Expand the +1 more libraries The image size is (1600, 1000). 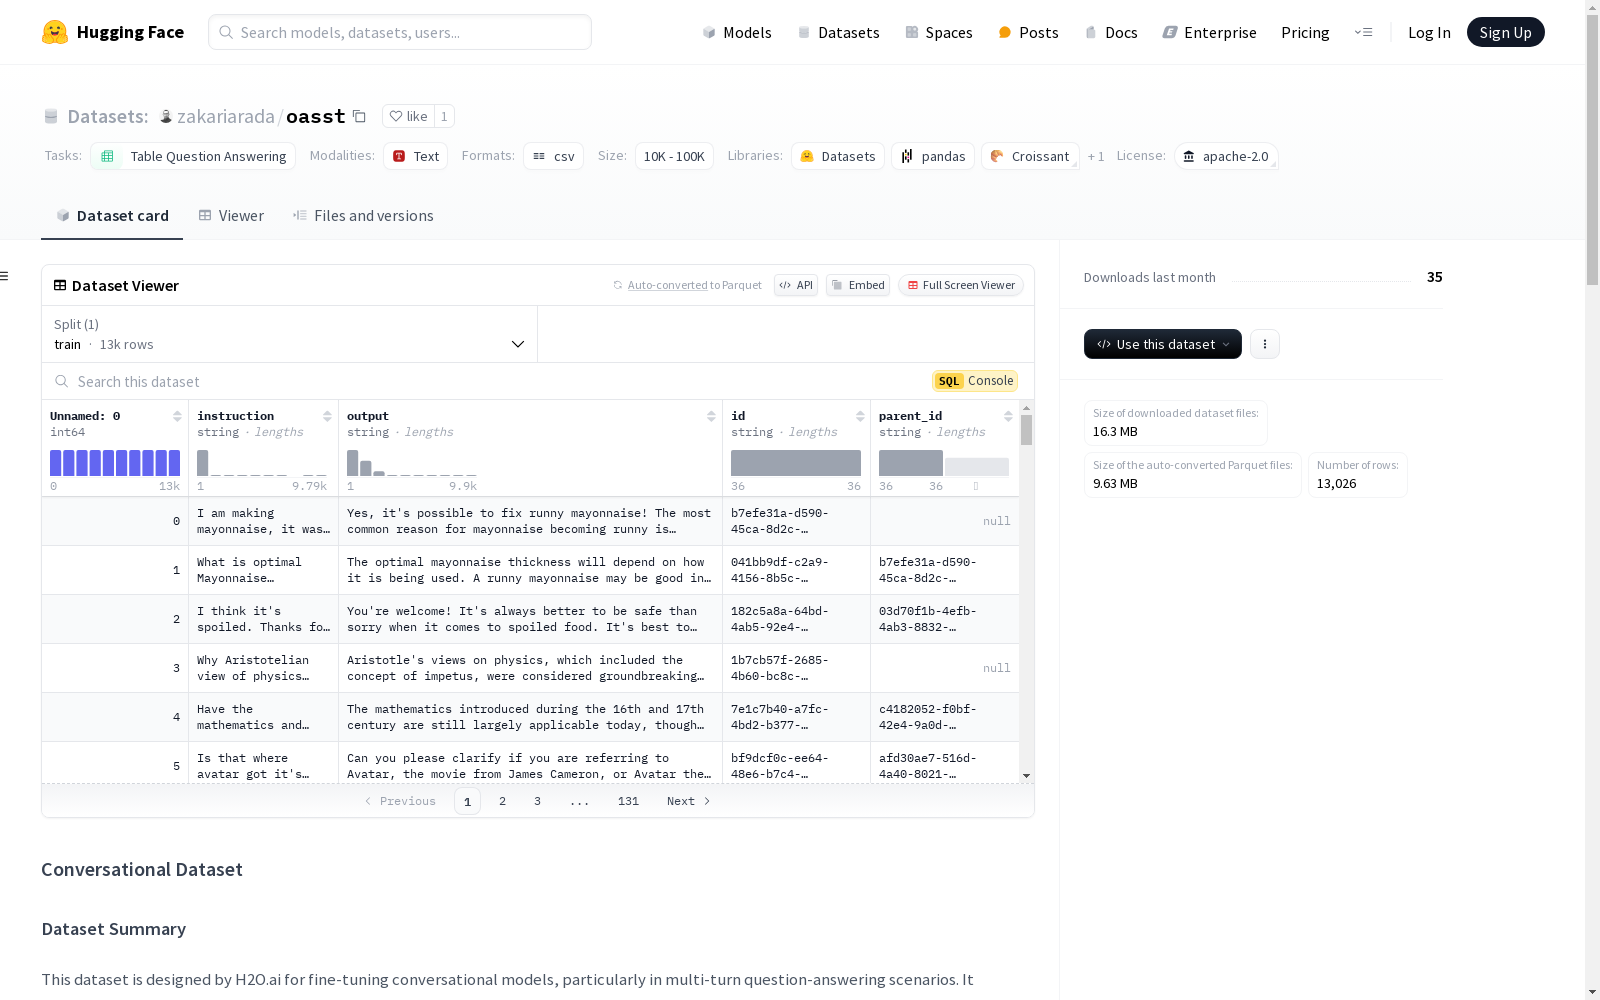(1096, 156)
